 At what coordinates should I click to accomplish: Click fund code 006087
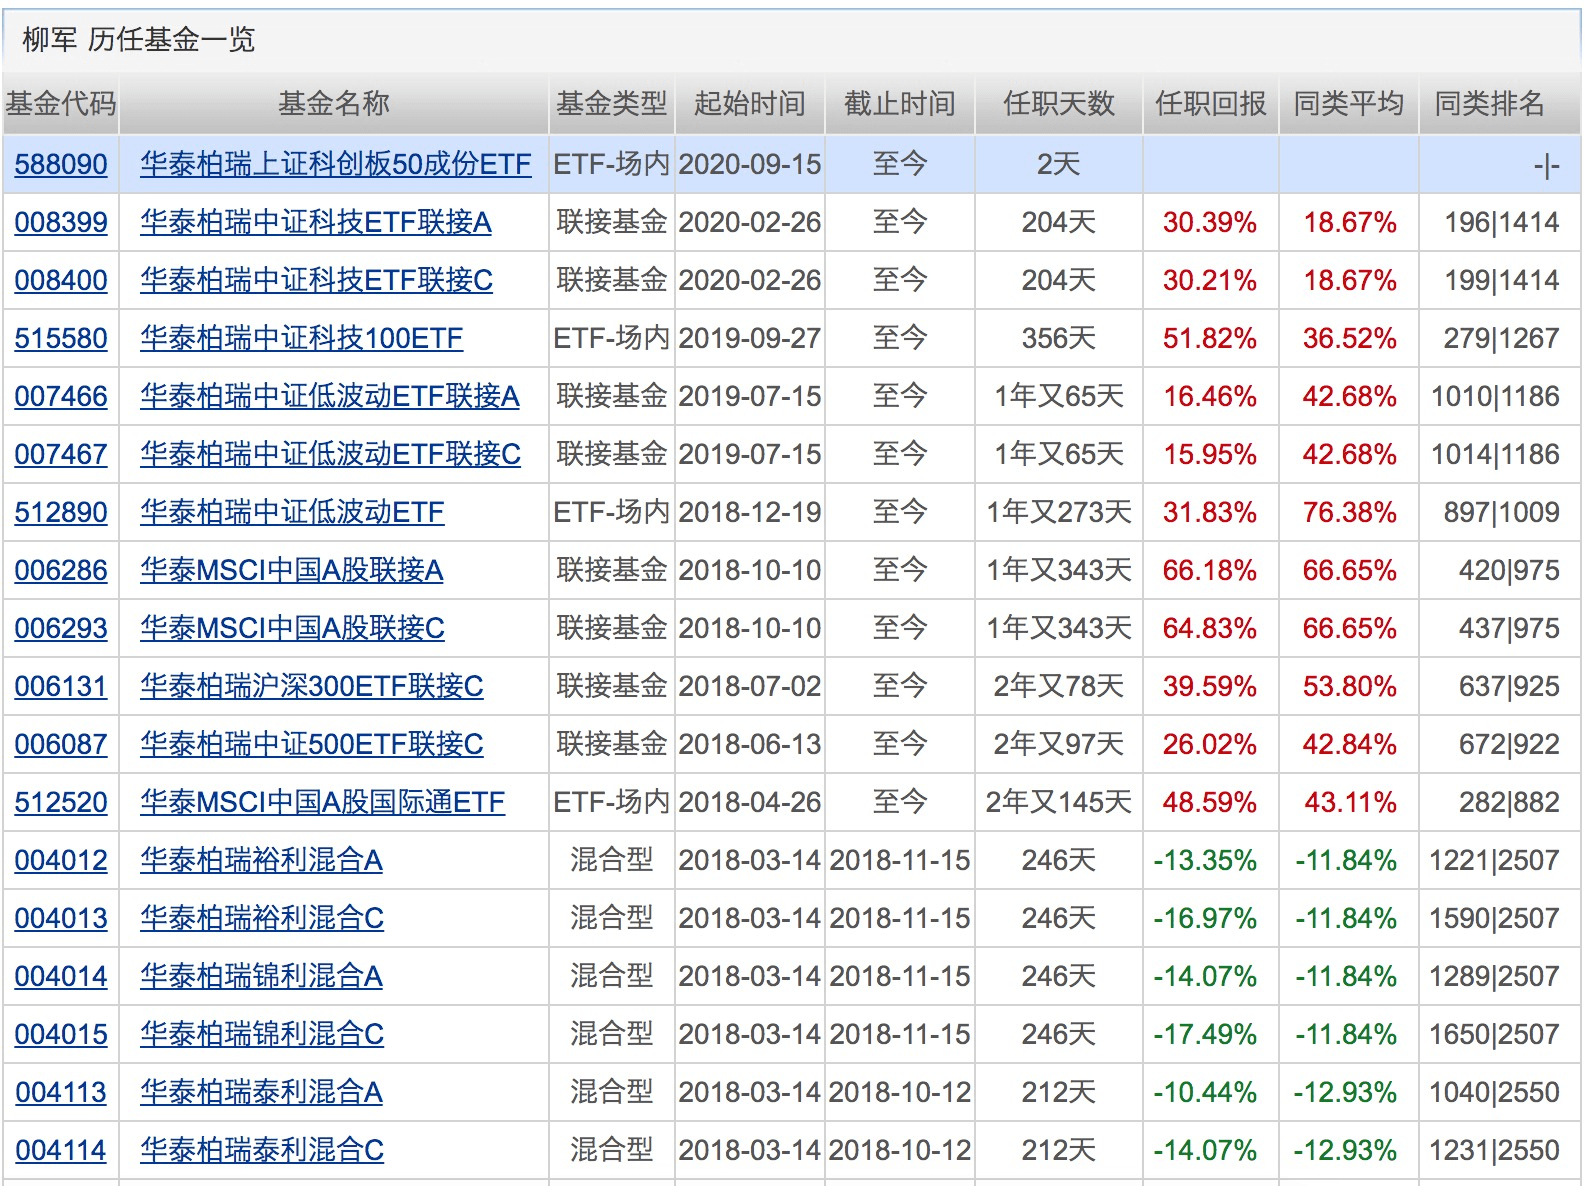click(61, 744)
